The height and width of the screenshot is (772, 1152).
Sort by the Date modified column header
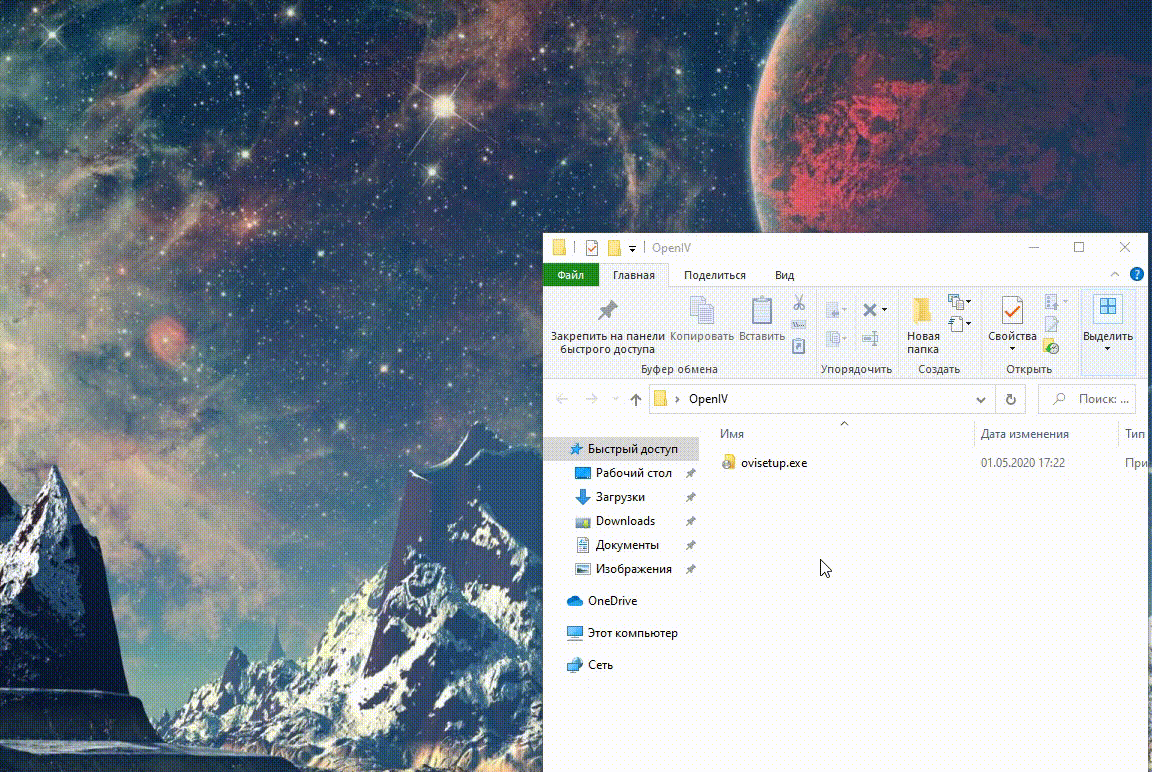click(x=1024, y=434)
